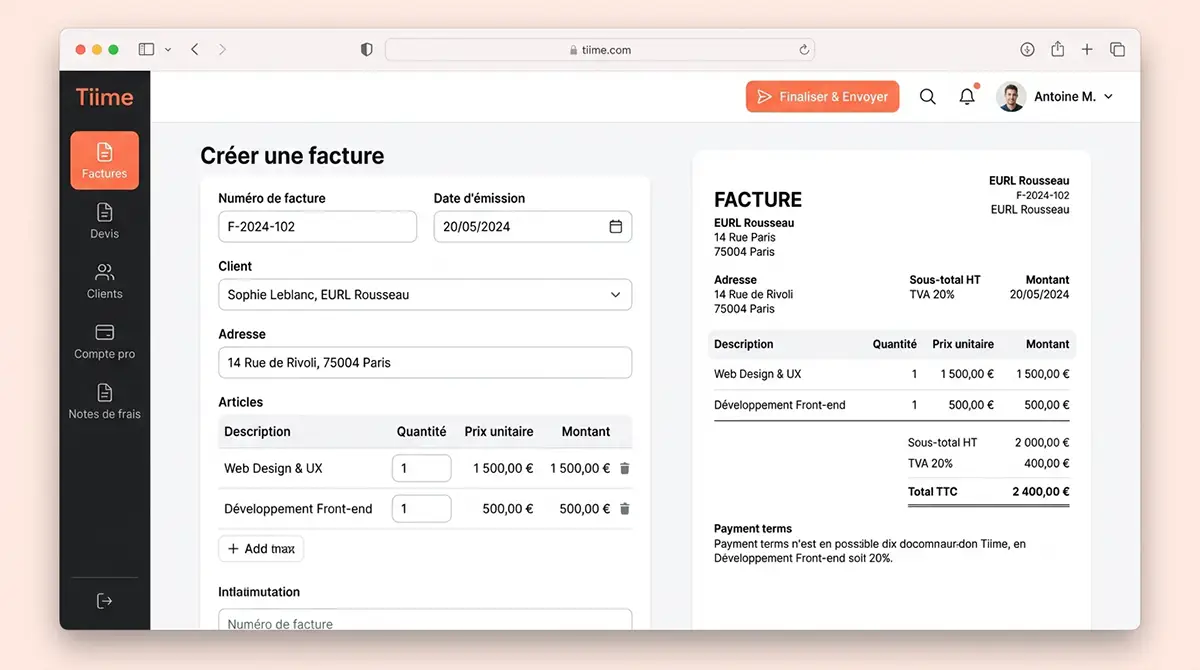Open a new browser tab
1200x670 pixels.
click(1087, 49)
